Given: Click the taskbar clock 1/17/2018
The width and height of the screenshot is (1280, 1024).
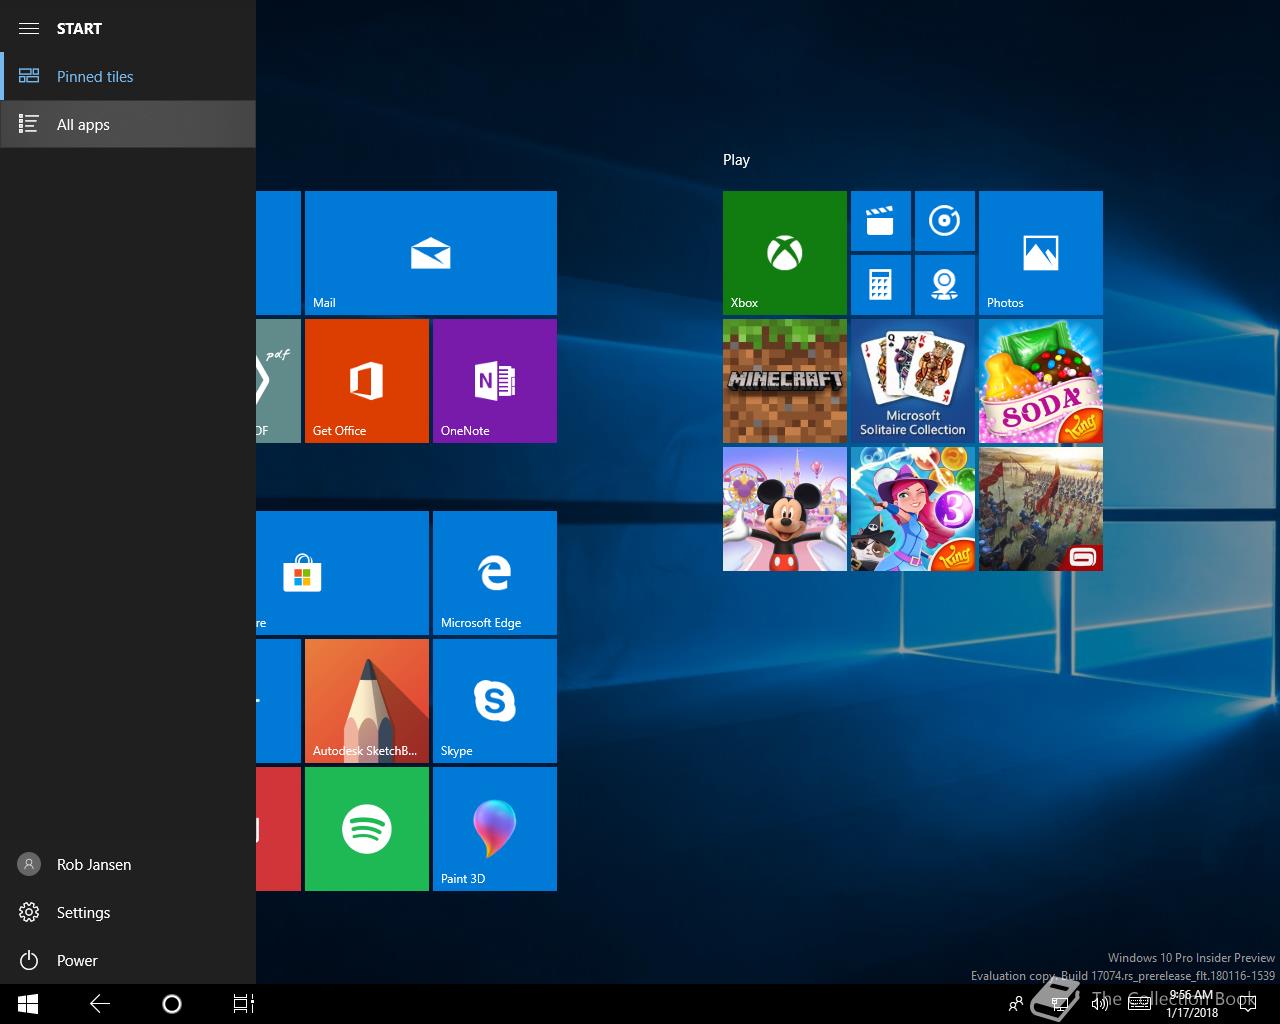Looking at the screenshot, I should (x=1191, y=1004).
